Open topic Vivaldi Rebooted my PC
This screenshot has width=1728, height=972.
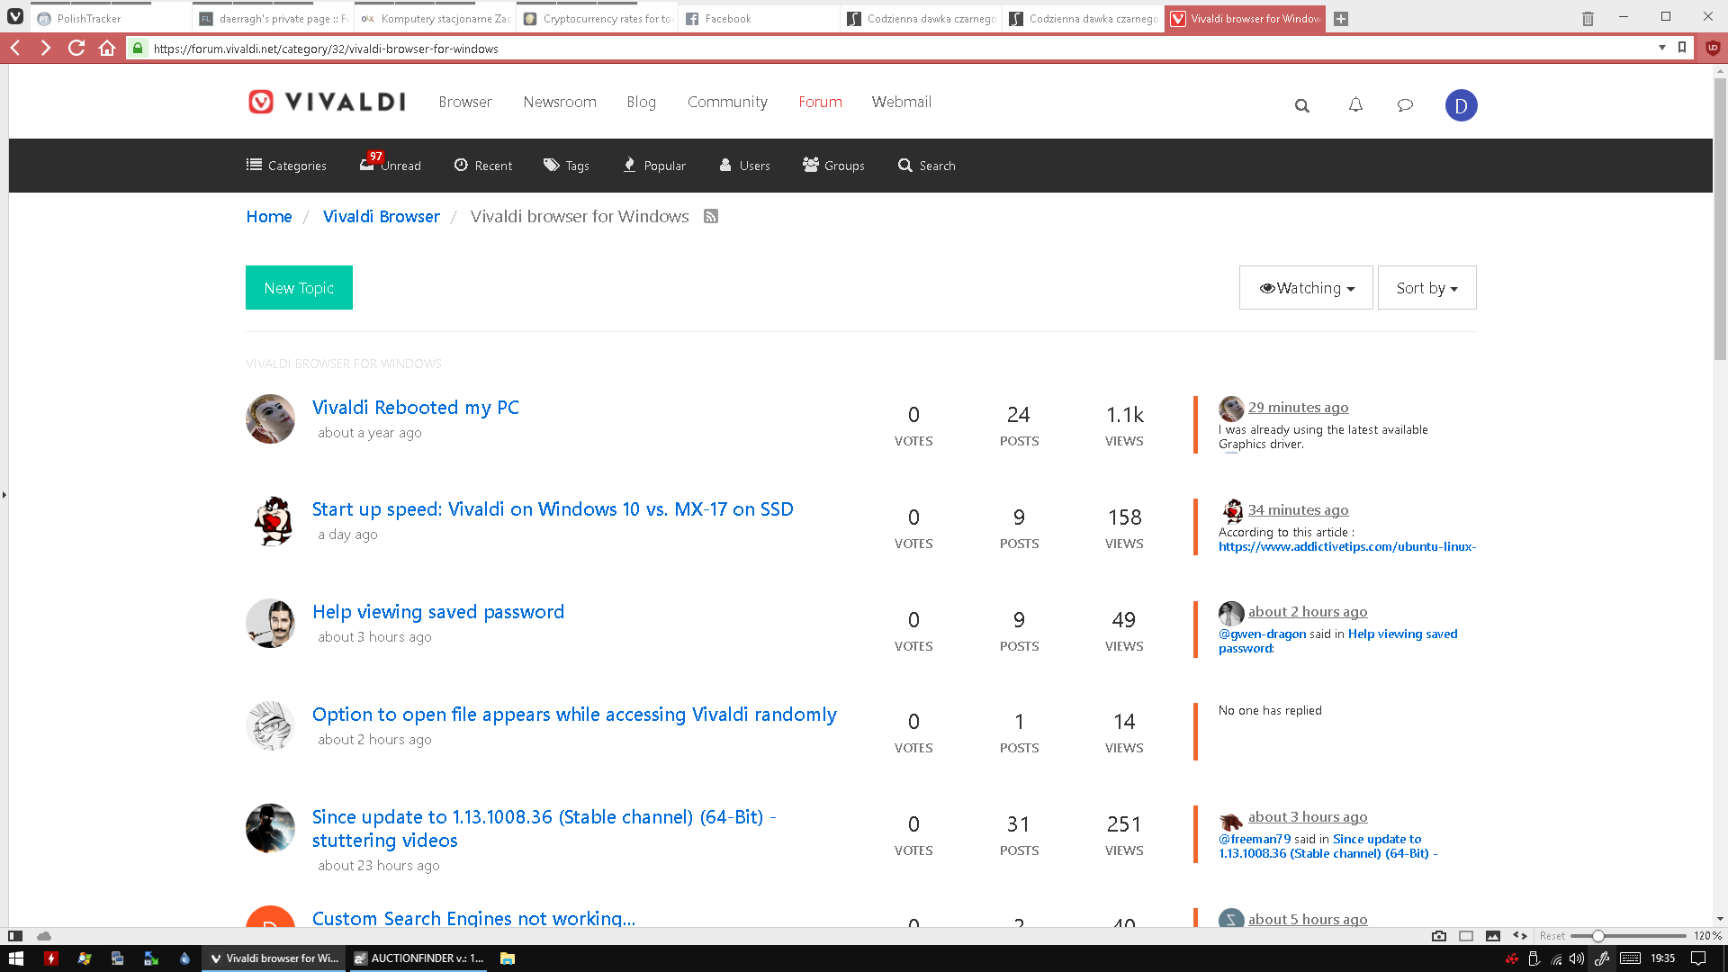click(x=416, y=407)
